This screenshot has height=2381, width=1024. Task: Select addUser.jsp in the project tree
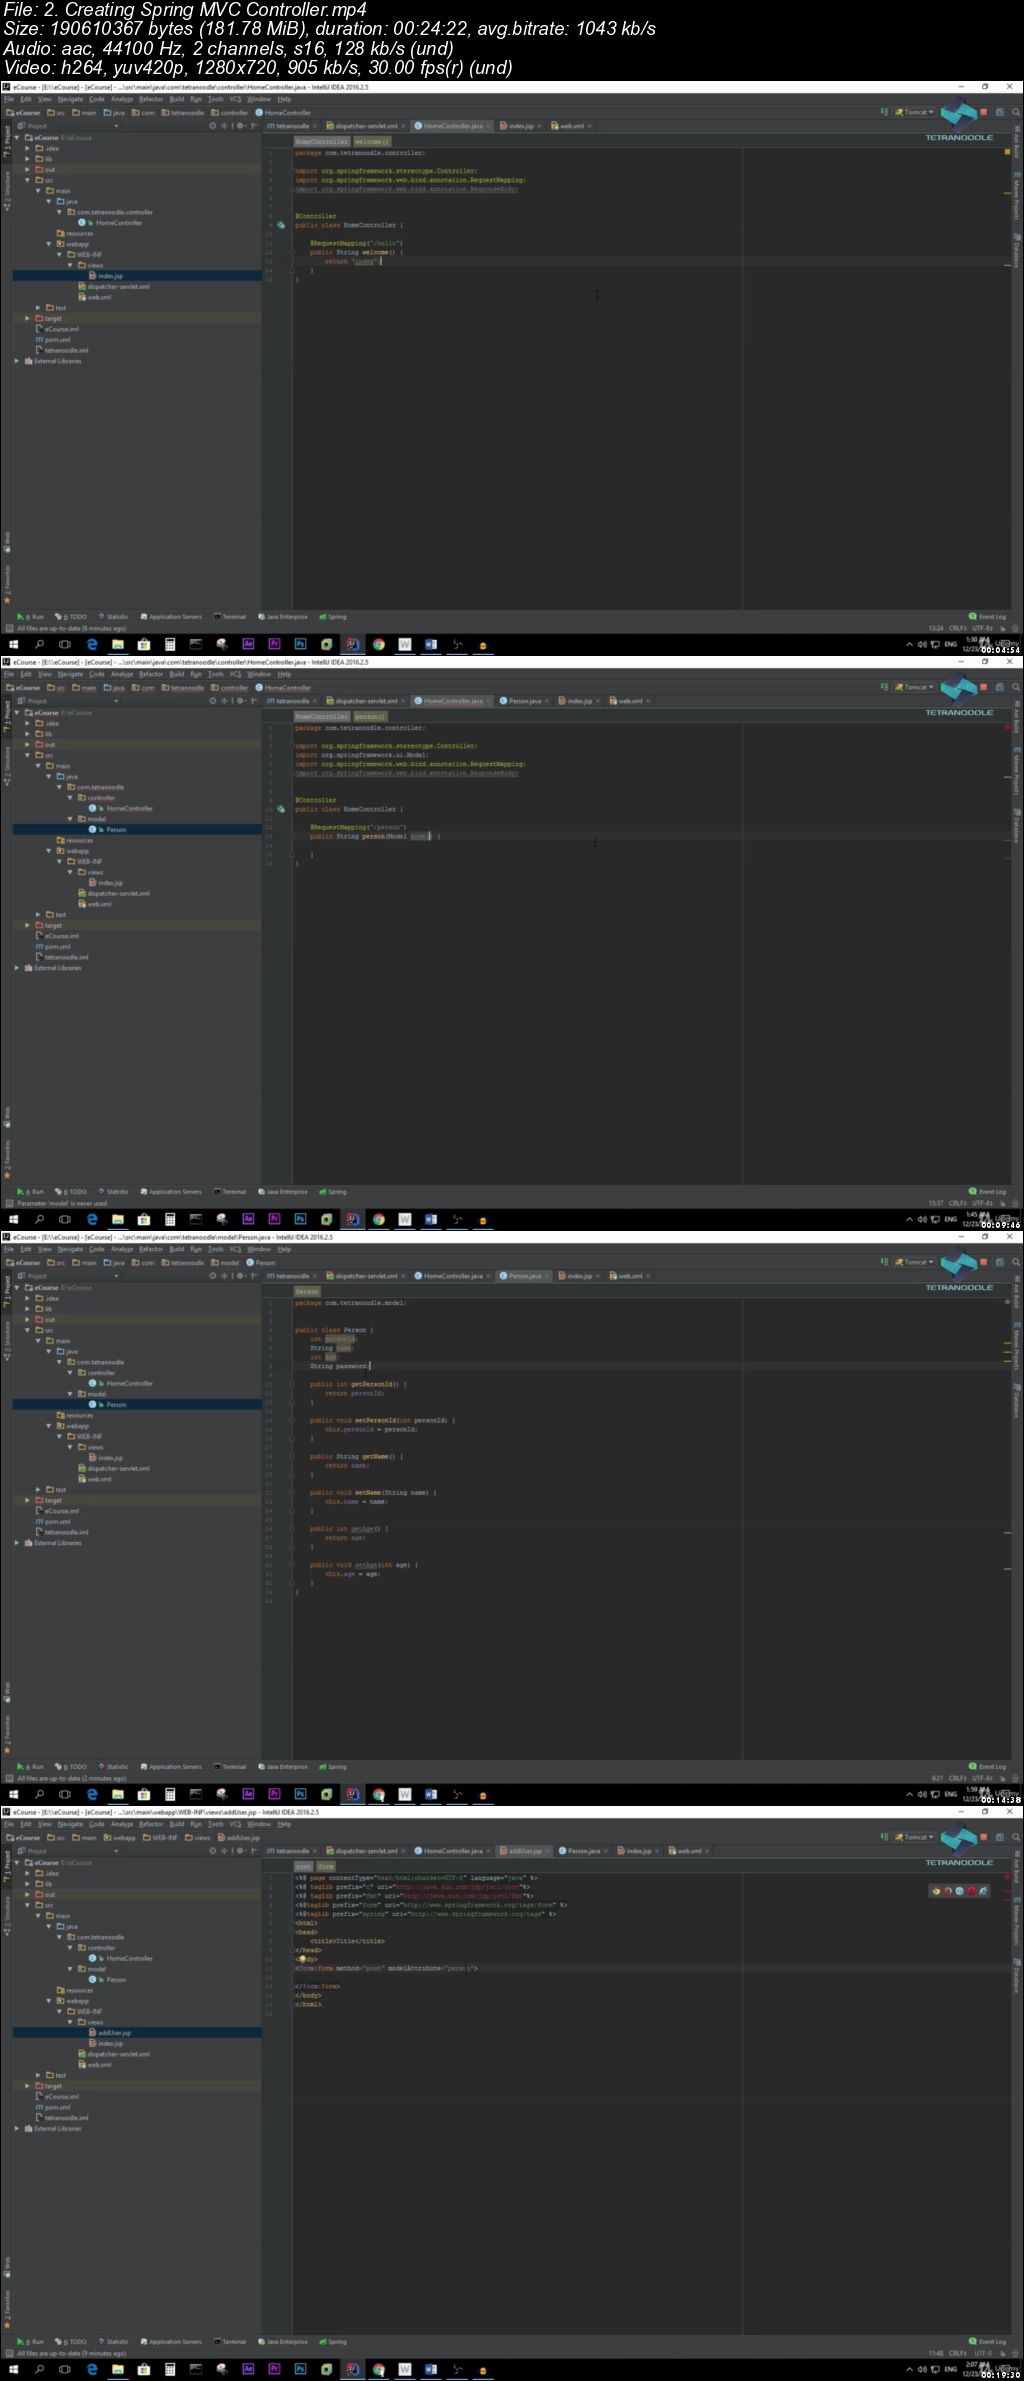(114, 2033)
